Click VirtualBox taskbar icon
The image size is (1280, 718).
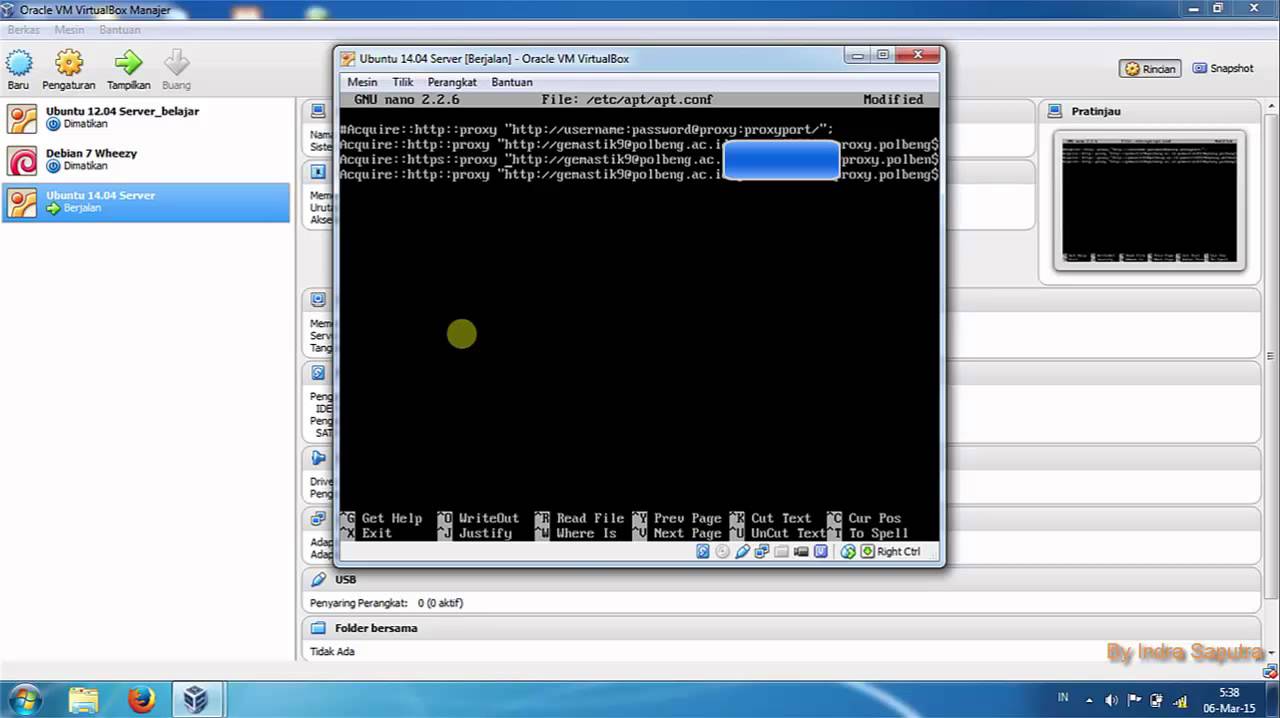[196, 699]
